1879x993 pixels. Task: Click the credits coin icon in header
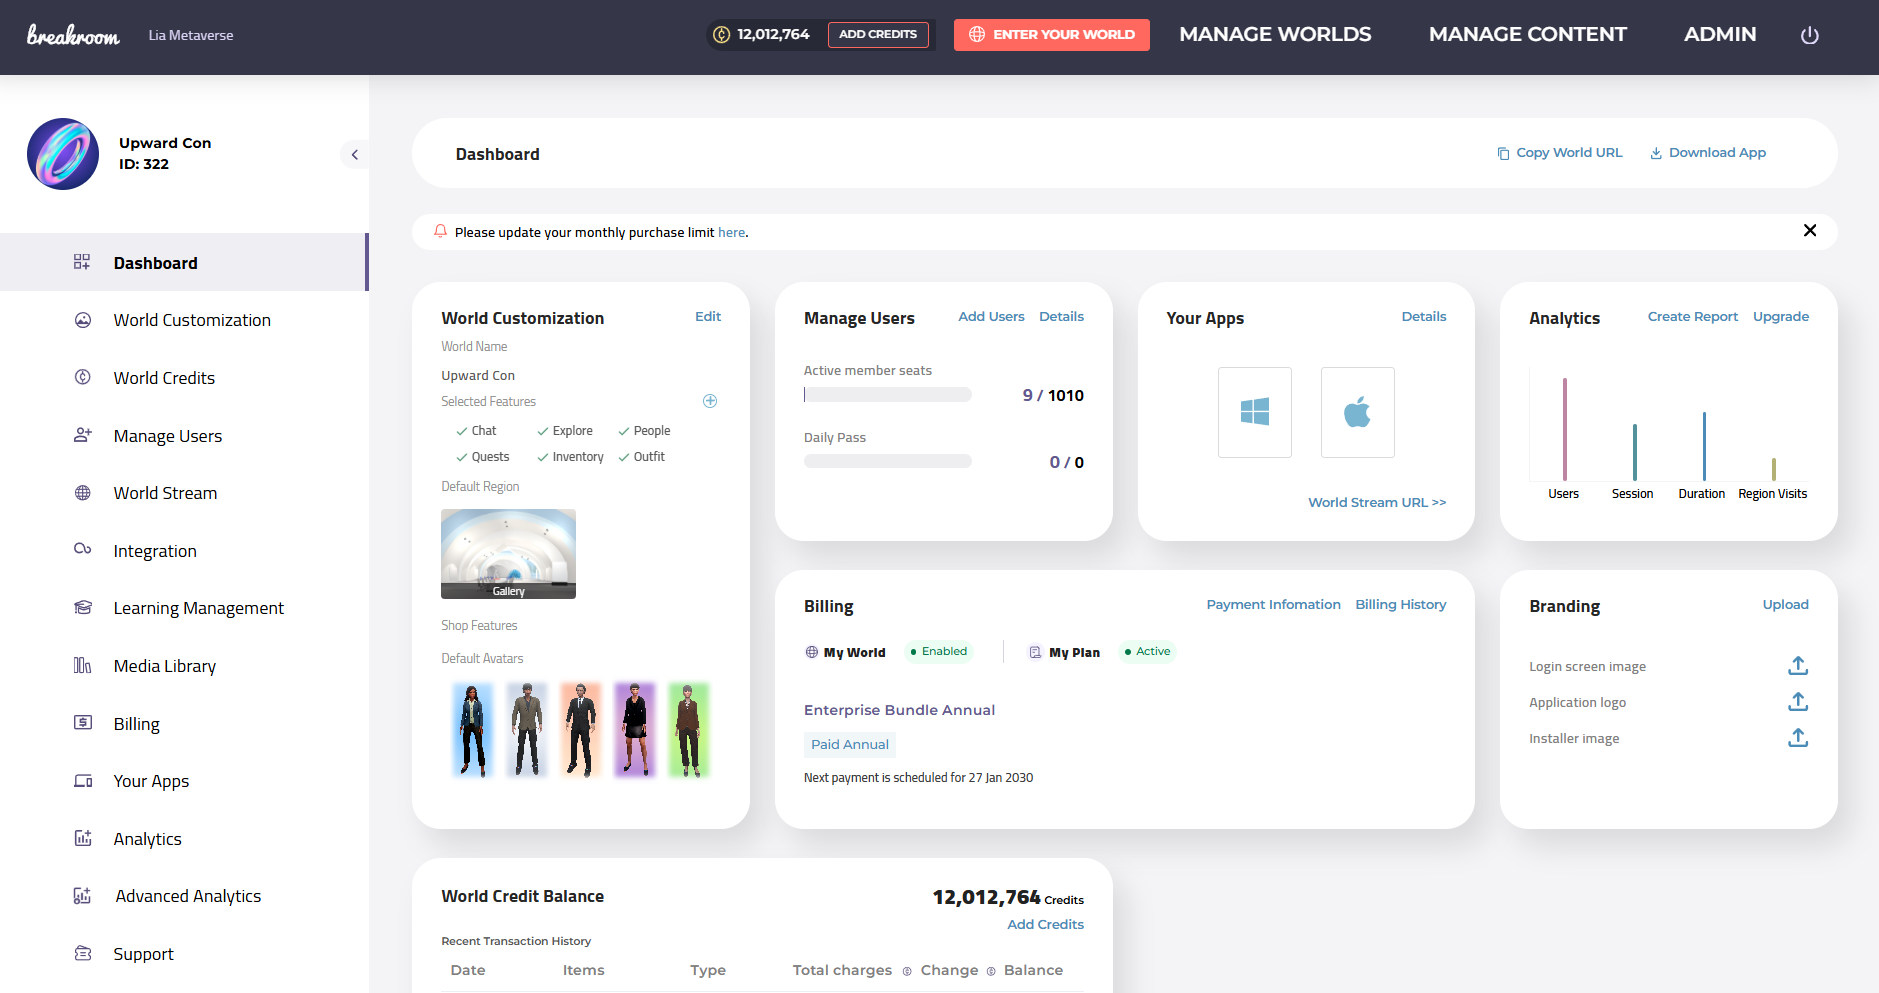pyautogui.click(x=721, y=35)
